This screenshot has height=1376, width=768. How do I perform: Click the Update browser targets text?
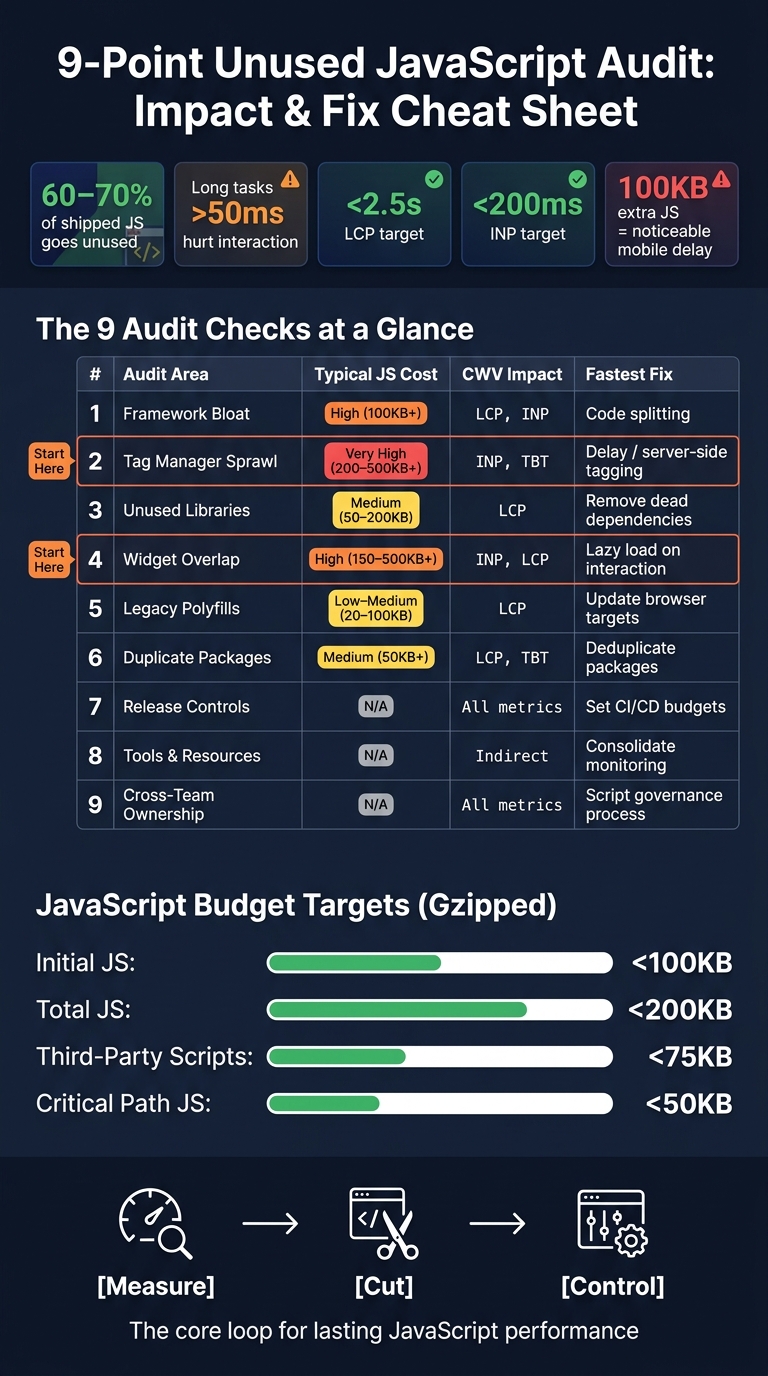tap(646, 608)
